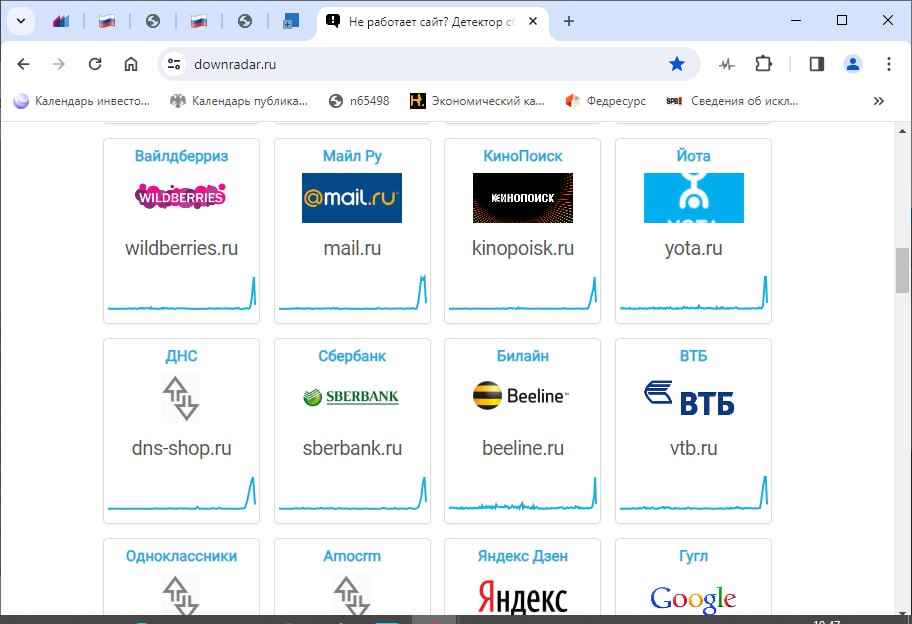The width and height of the screenshot is (912, 624).
Task: Click the Beeline logo thumbnail
Action: [522, 397]
